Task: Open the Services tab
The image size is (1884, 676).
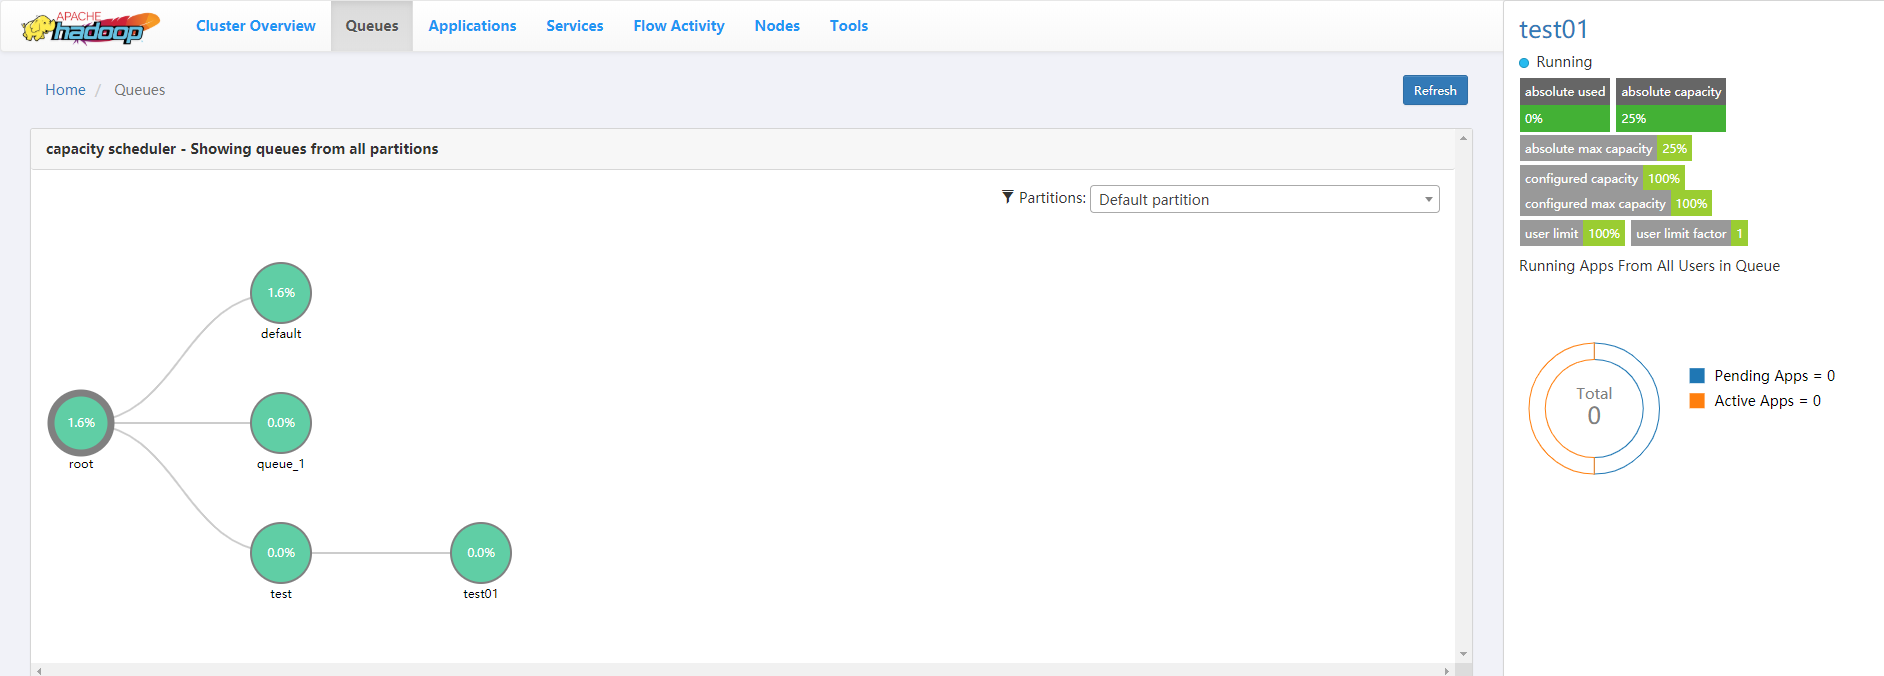Action: [x=575, y=26]
